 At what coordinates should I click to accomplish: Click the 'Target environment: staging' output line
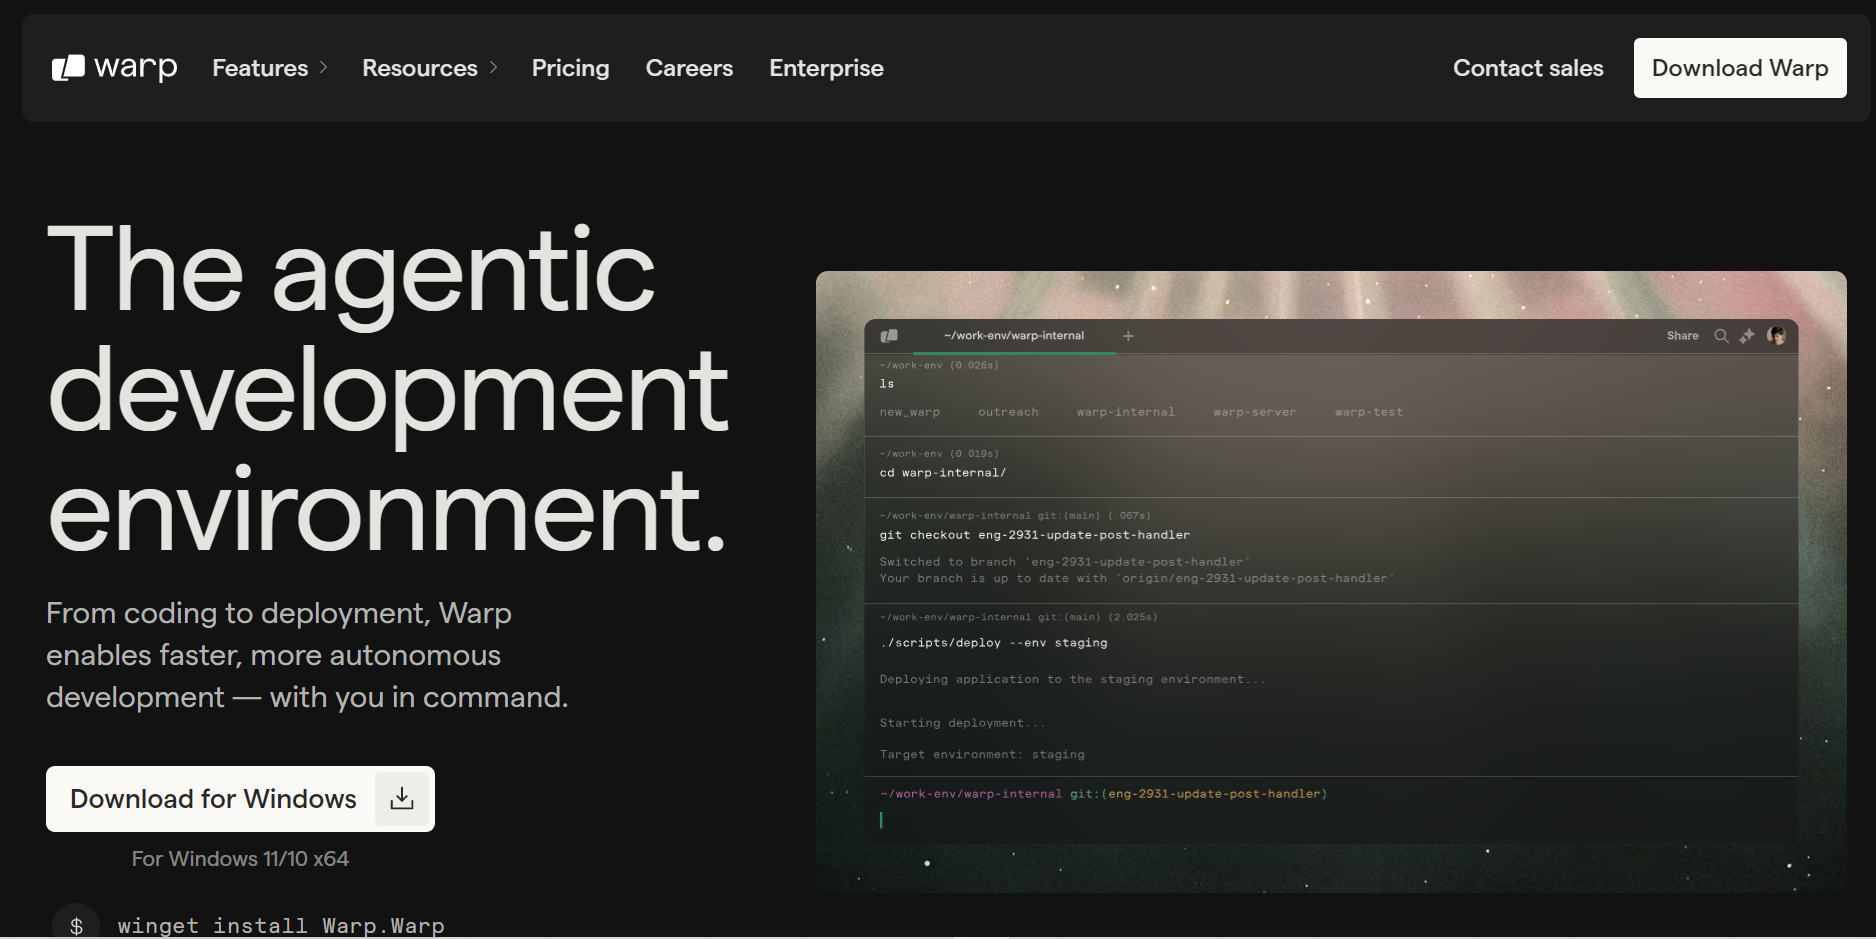[982, 755]
